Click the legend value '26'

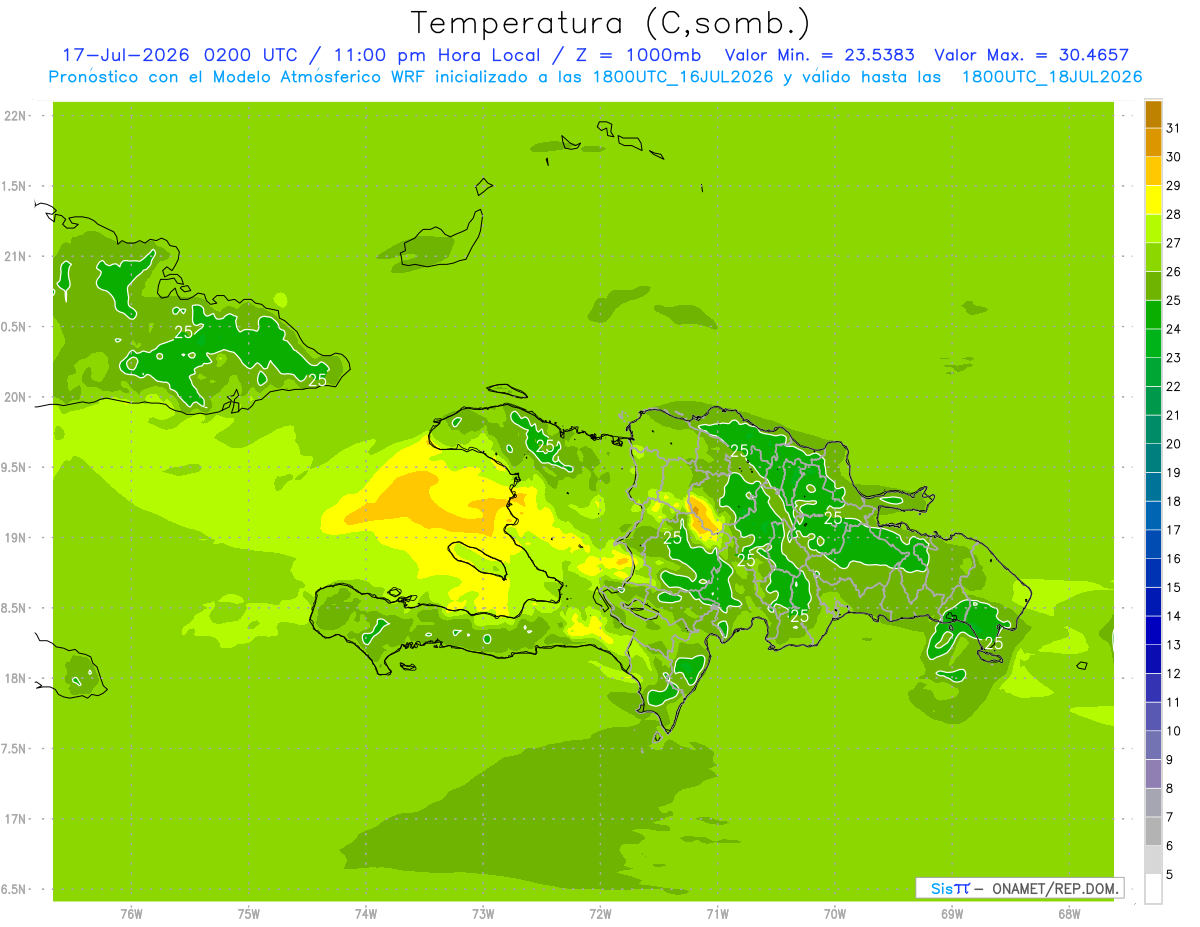click(1173, 271)
